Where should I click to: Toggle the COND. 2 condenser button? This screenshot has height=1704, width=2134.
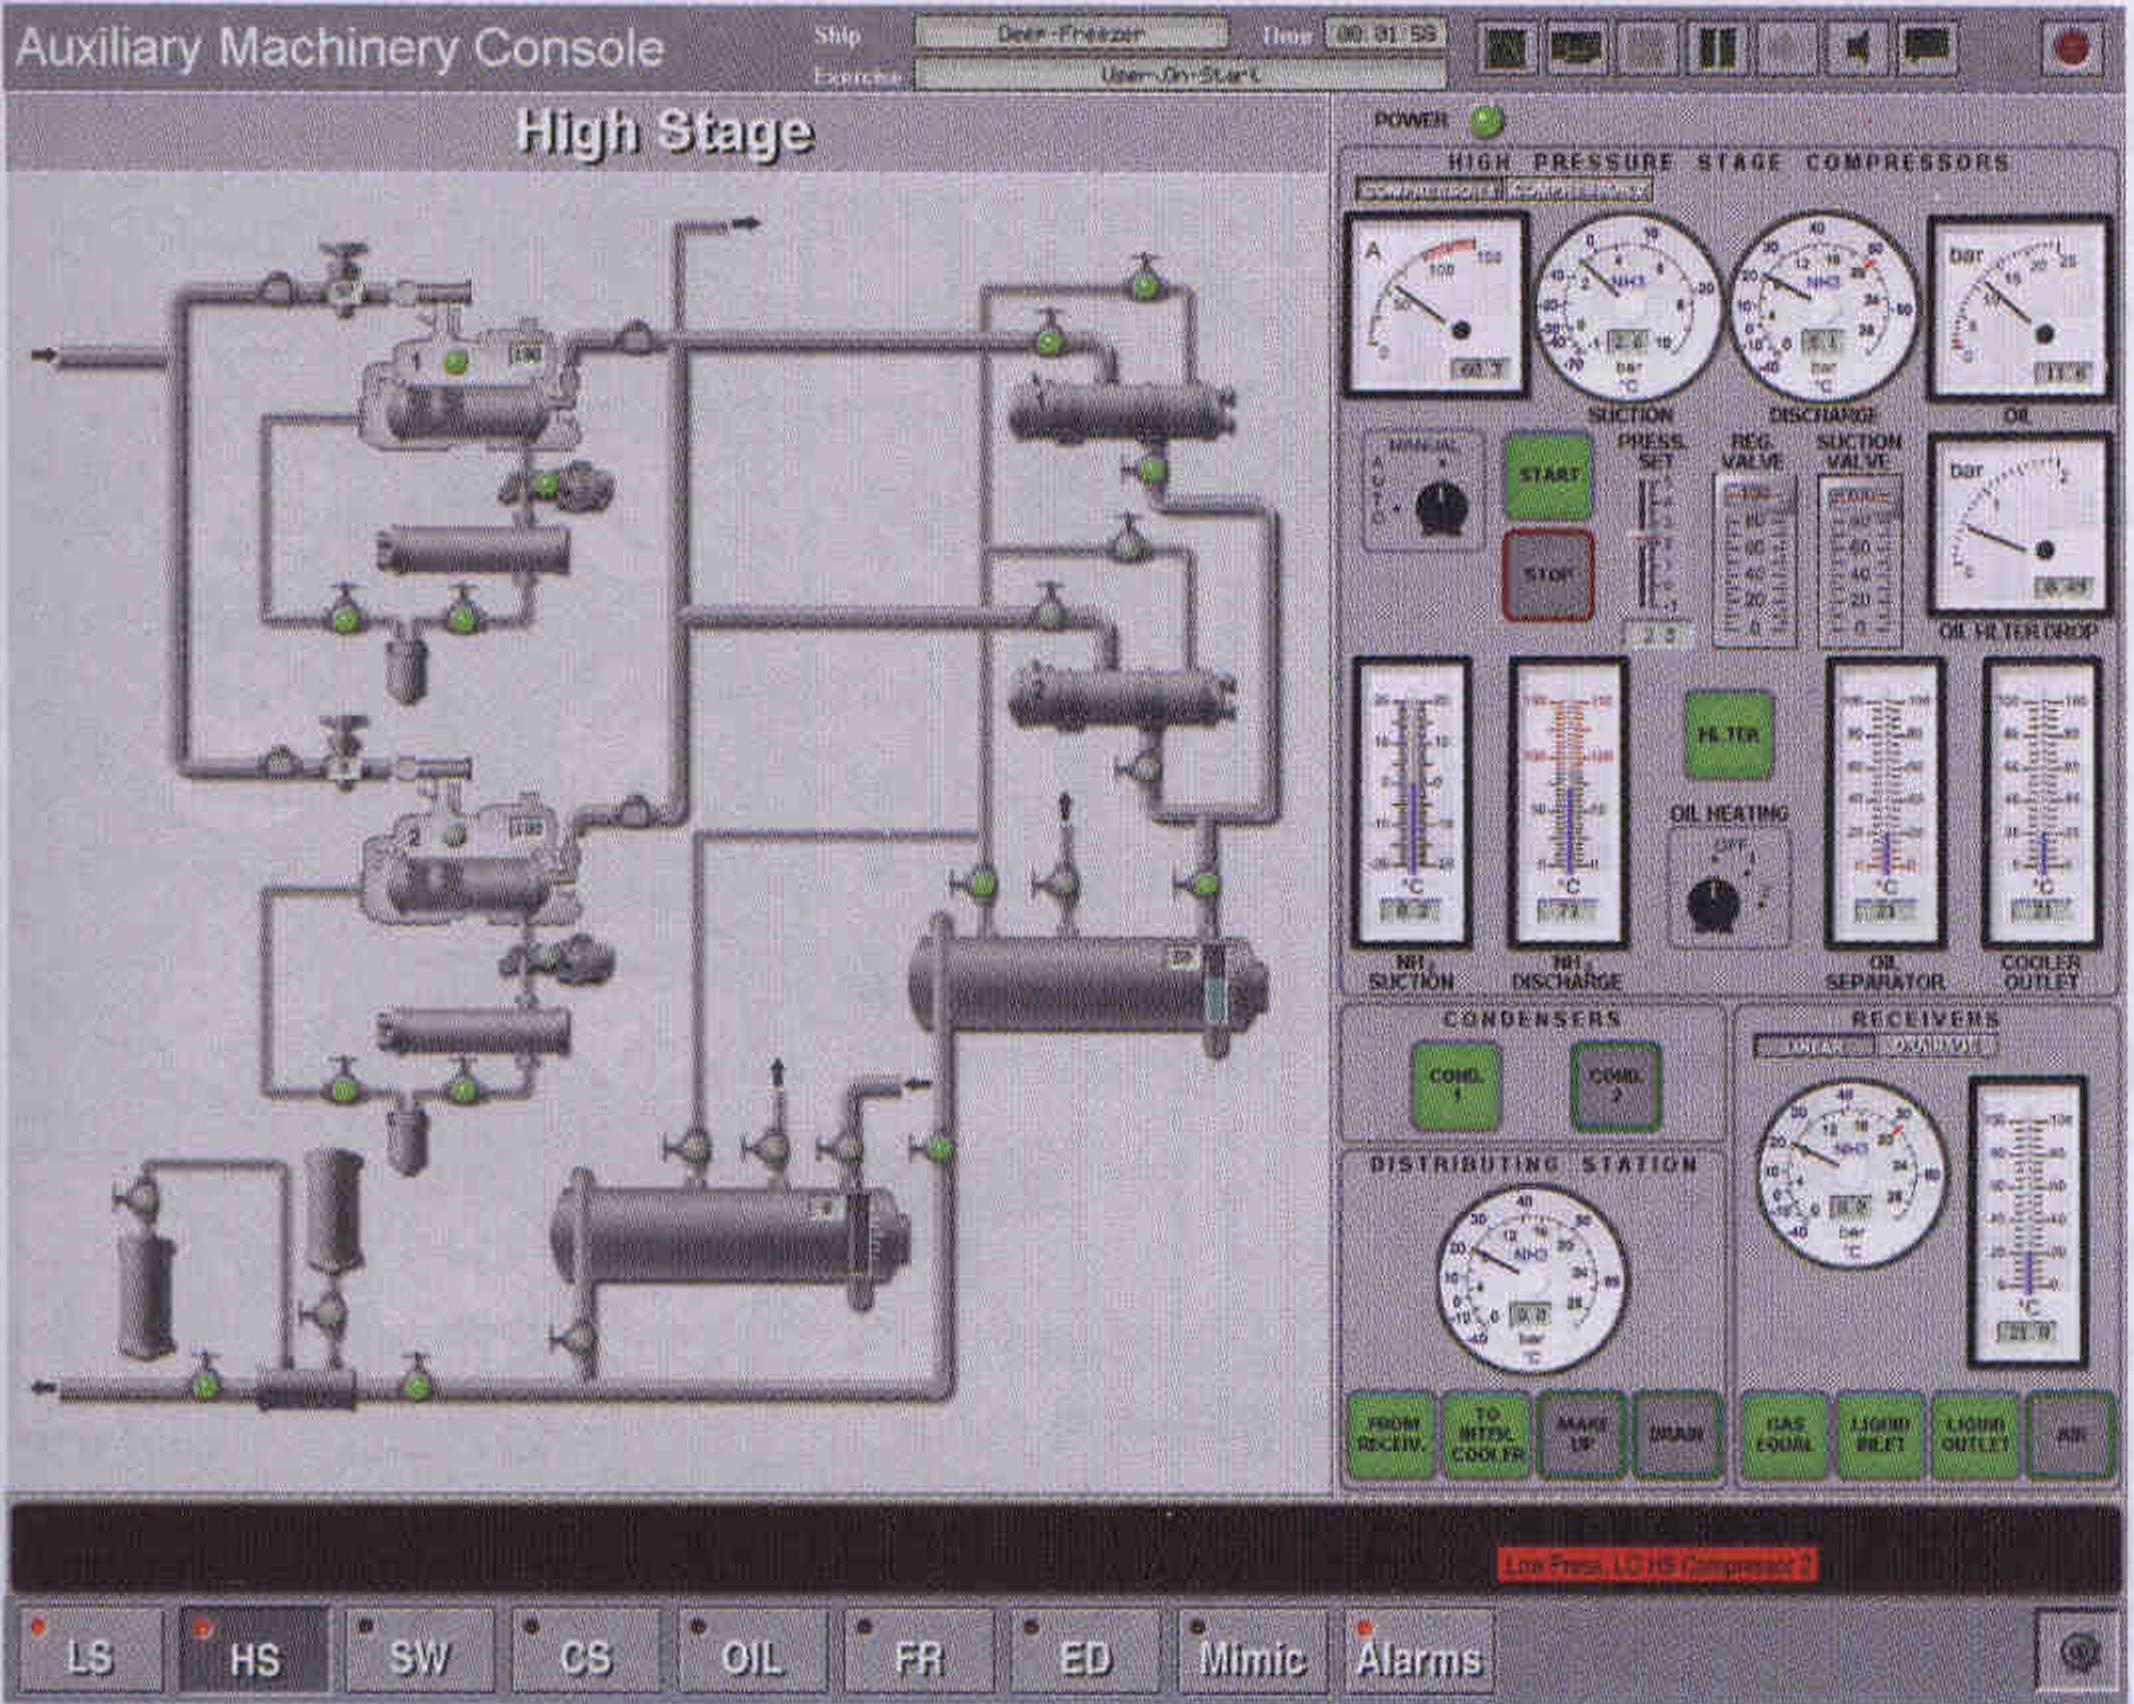1614,1085
